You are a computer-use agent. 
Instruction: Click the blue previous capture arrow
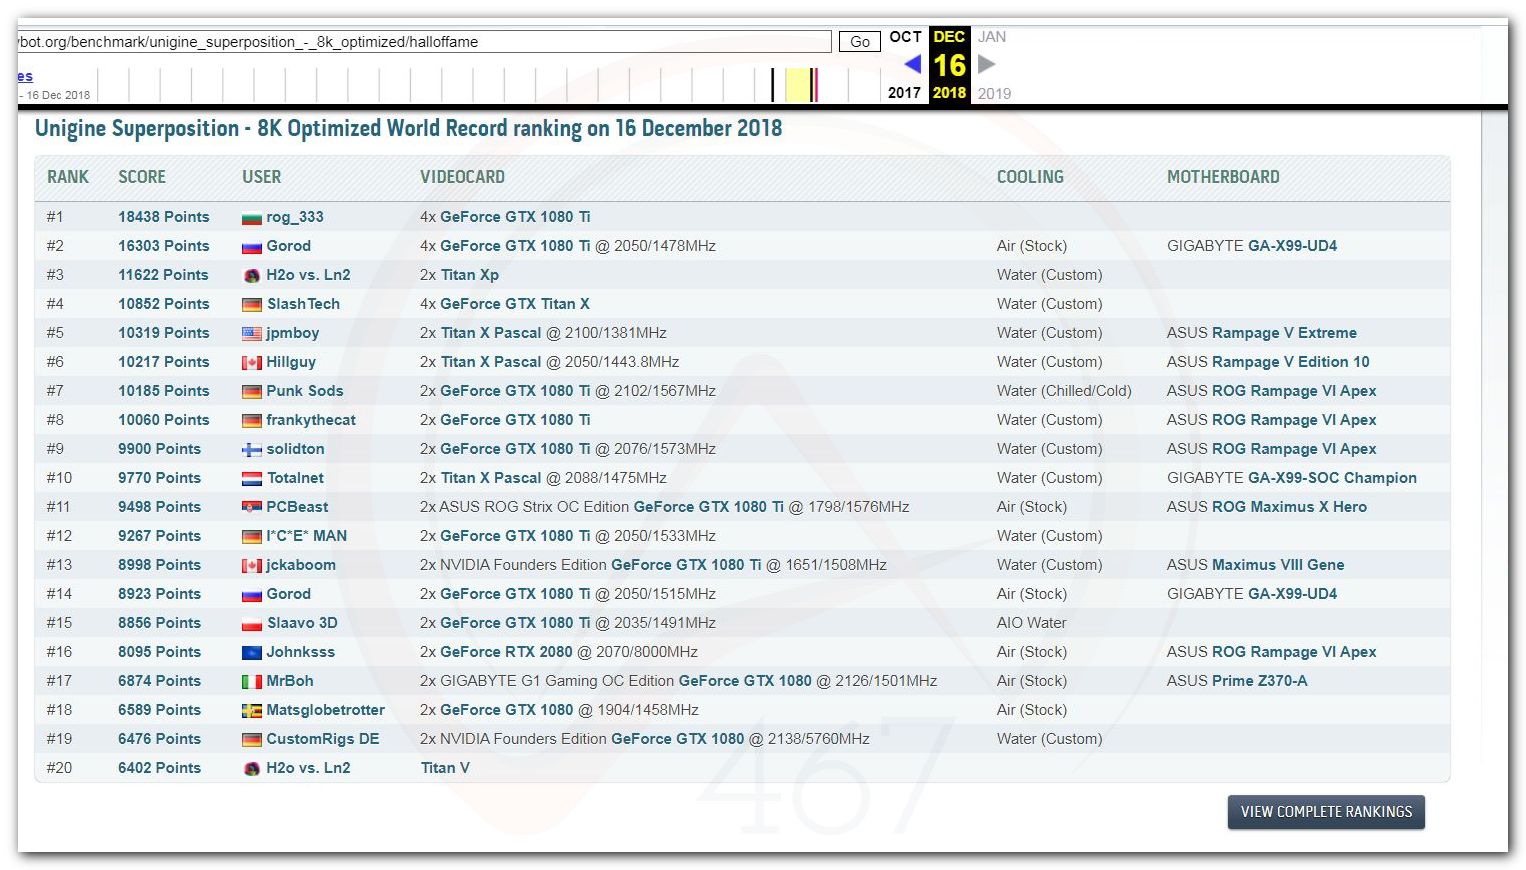[x=912, y=64]
